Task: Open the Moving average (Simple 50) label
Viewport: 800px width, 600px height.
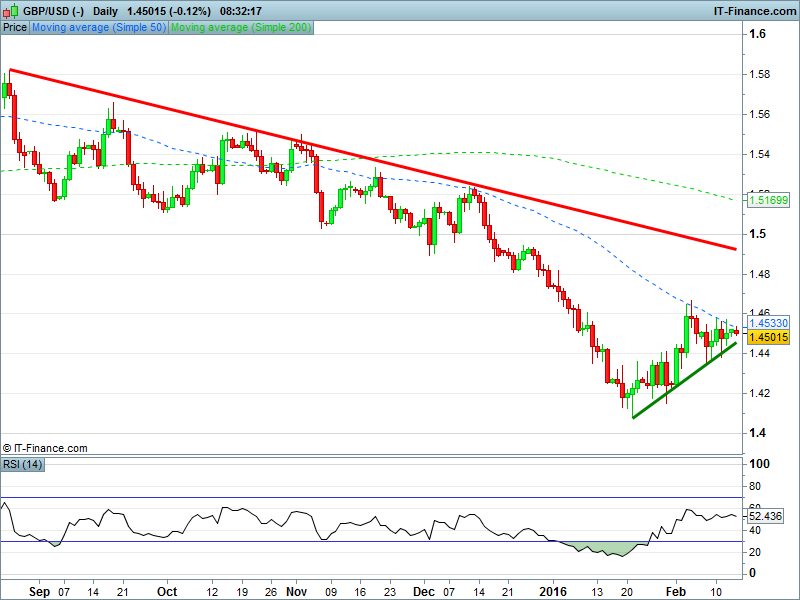Action: (x=99, y=28)
